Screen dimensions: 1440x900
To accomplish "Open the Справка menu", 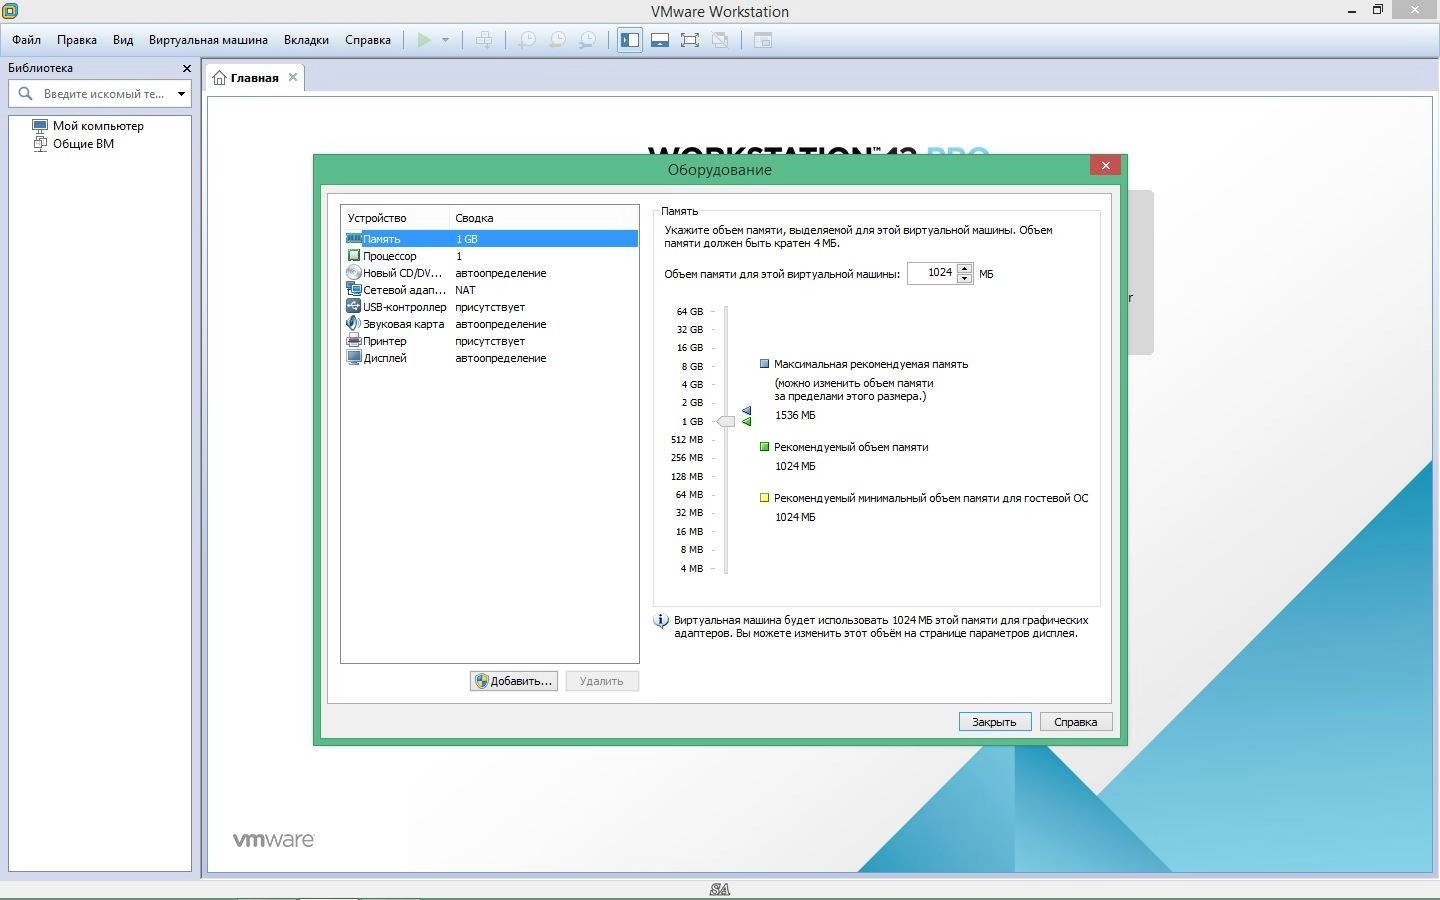I will coord(368,40).
